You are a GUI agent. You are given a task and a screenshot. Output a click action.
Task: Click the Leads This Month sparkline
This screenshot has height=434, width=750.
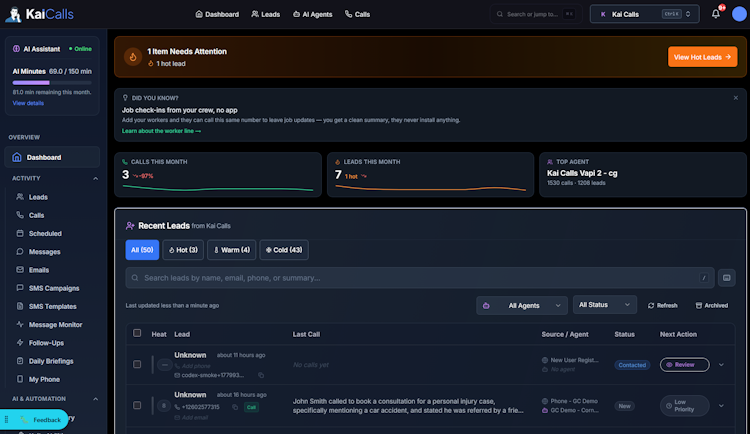coord(430,188)
